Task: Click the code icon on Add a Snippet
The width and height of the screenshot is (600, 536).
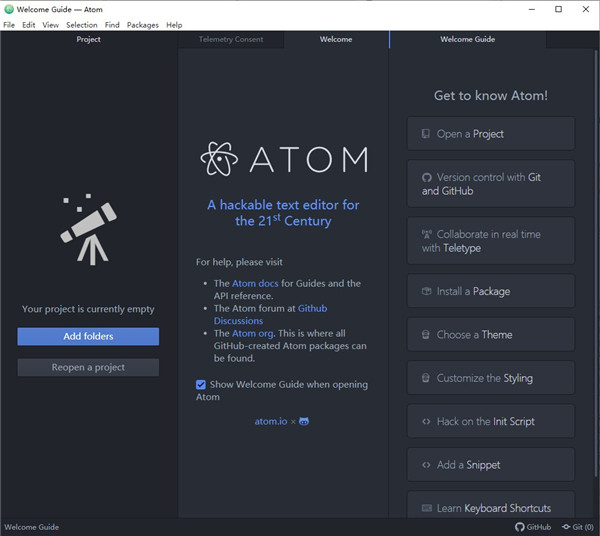Action: 426,465
